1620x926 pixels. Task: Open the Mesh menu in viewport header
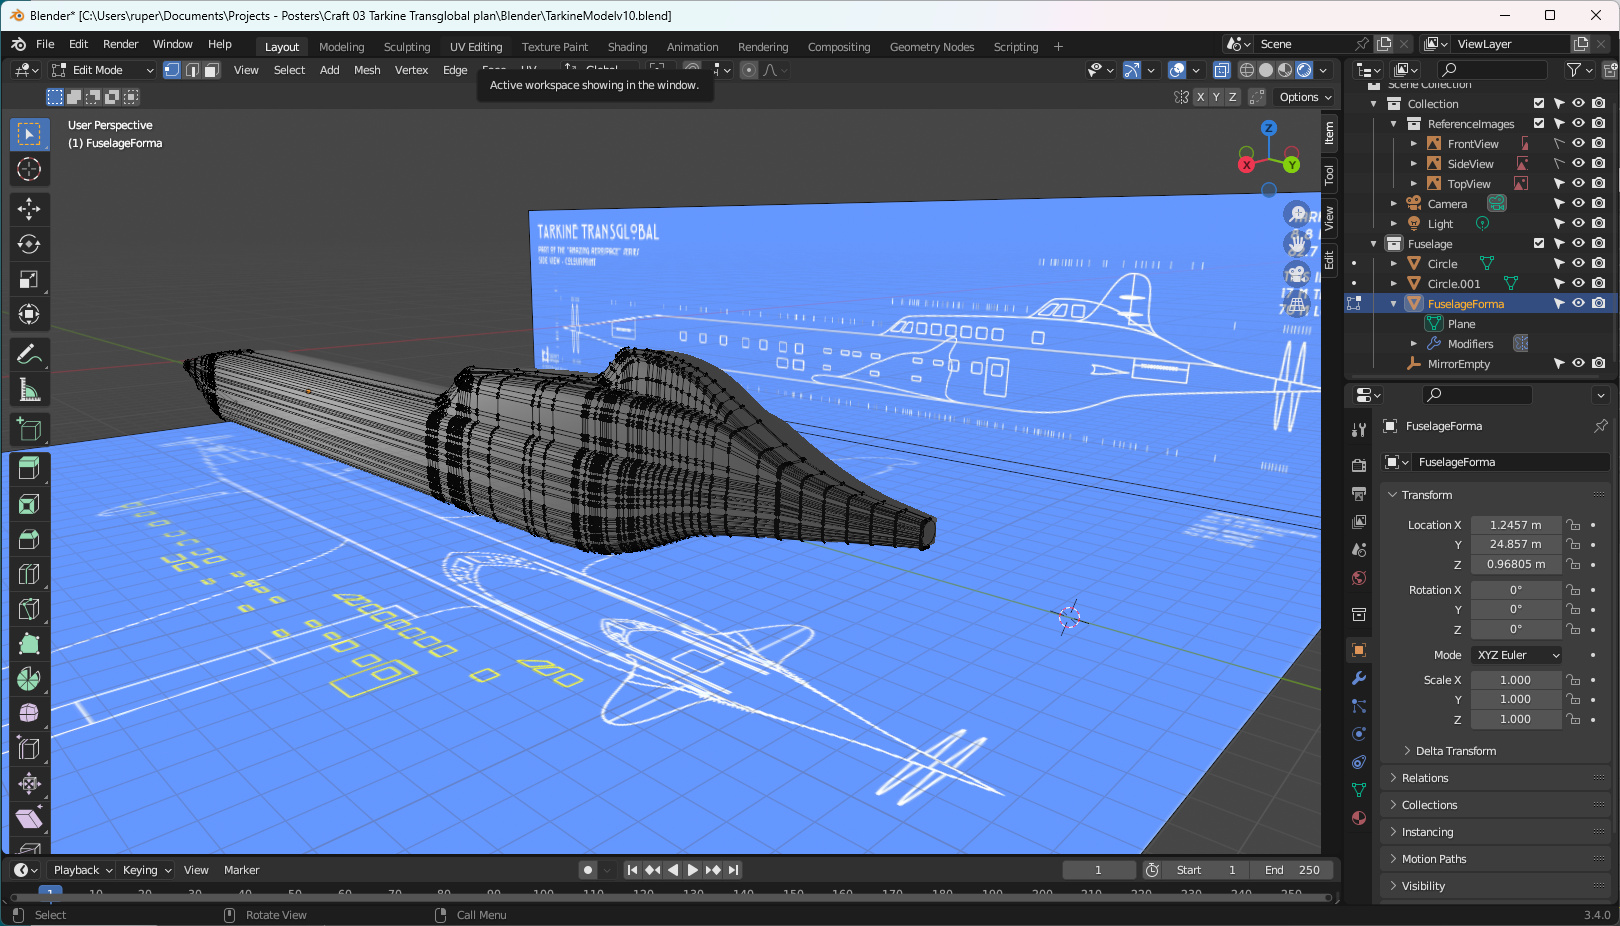(367, 70)
